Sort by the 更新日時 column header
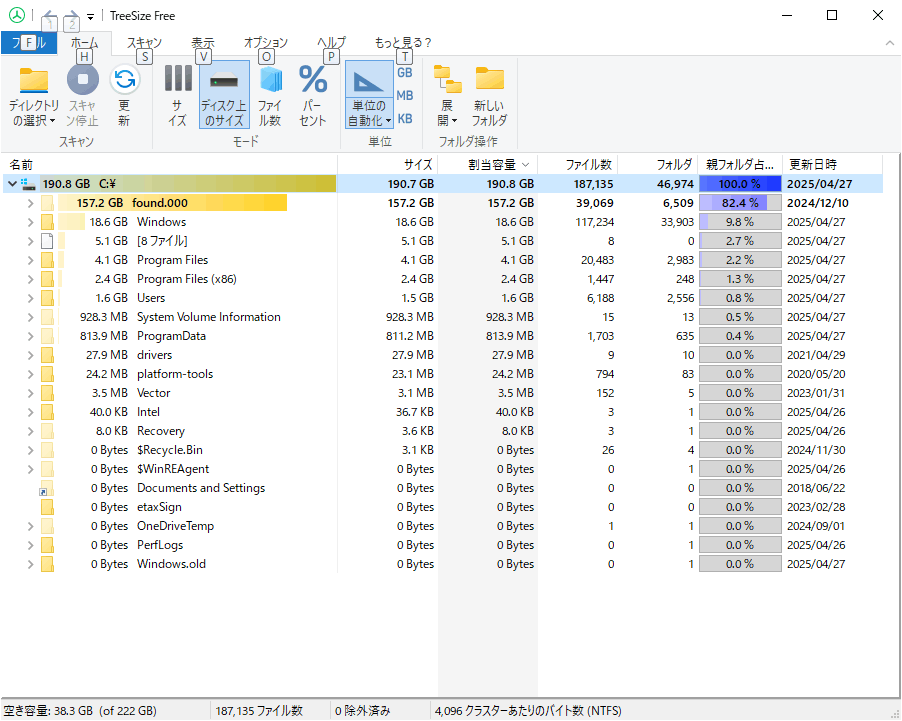 pyautogui.click(x=832, y=165)
